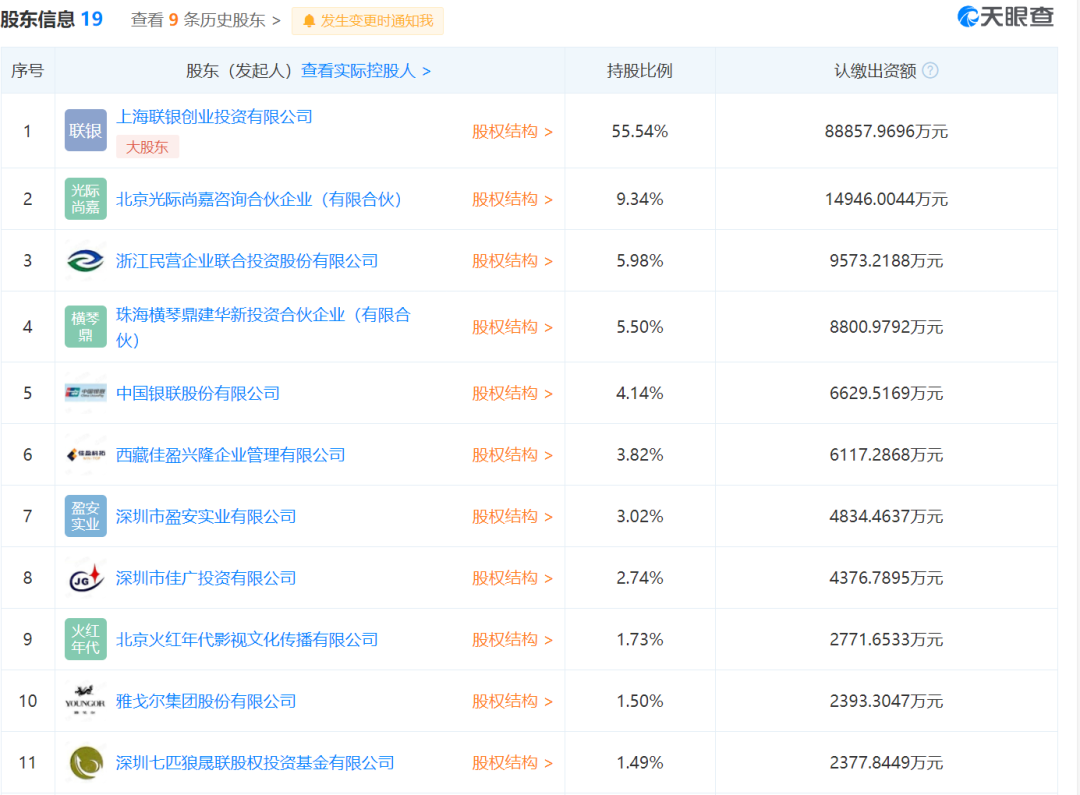Click the bell button 发生变更时通知我

[x=368, y=21]
